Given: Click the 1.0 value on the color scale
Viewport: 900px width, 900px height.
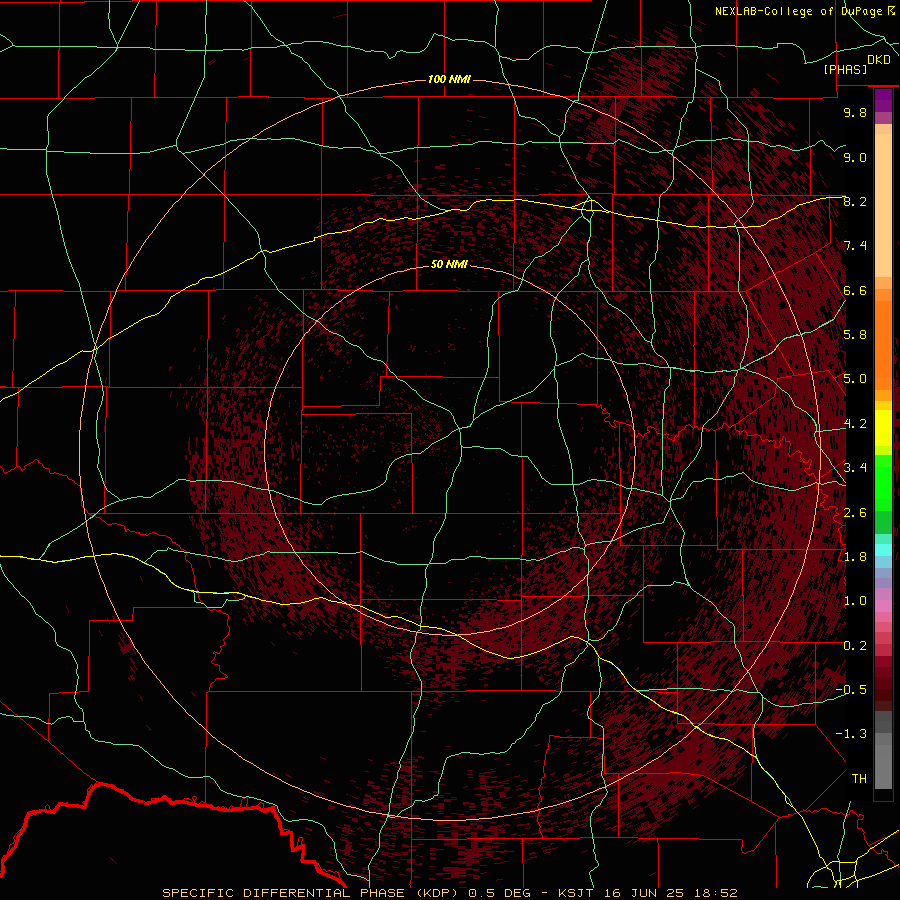Looking at the screenshot, I should click(855, 601).
